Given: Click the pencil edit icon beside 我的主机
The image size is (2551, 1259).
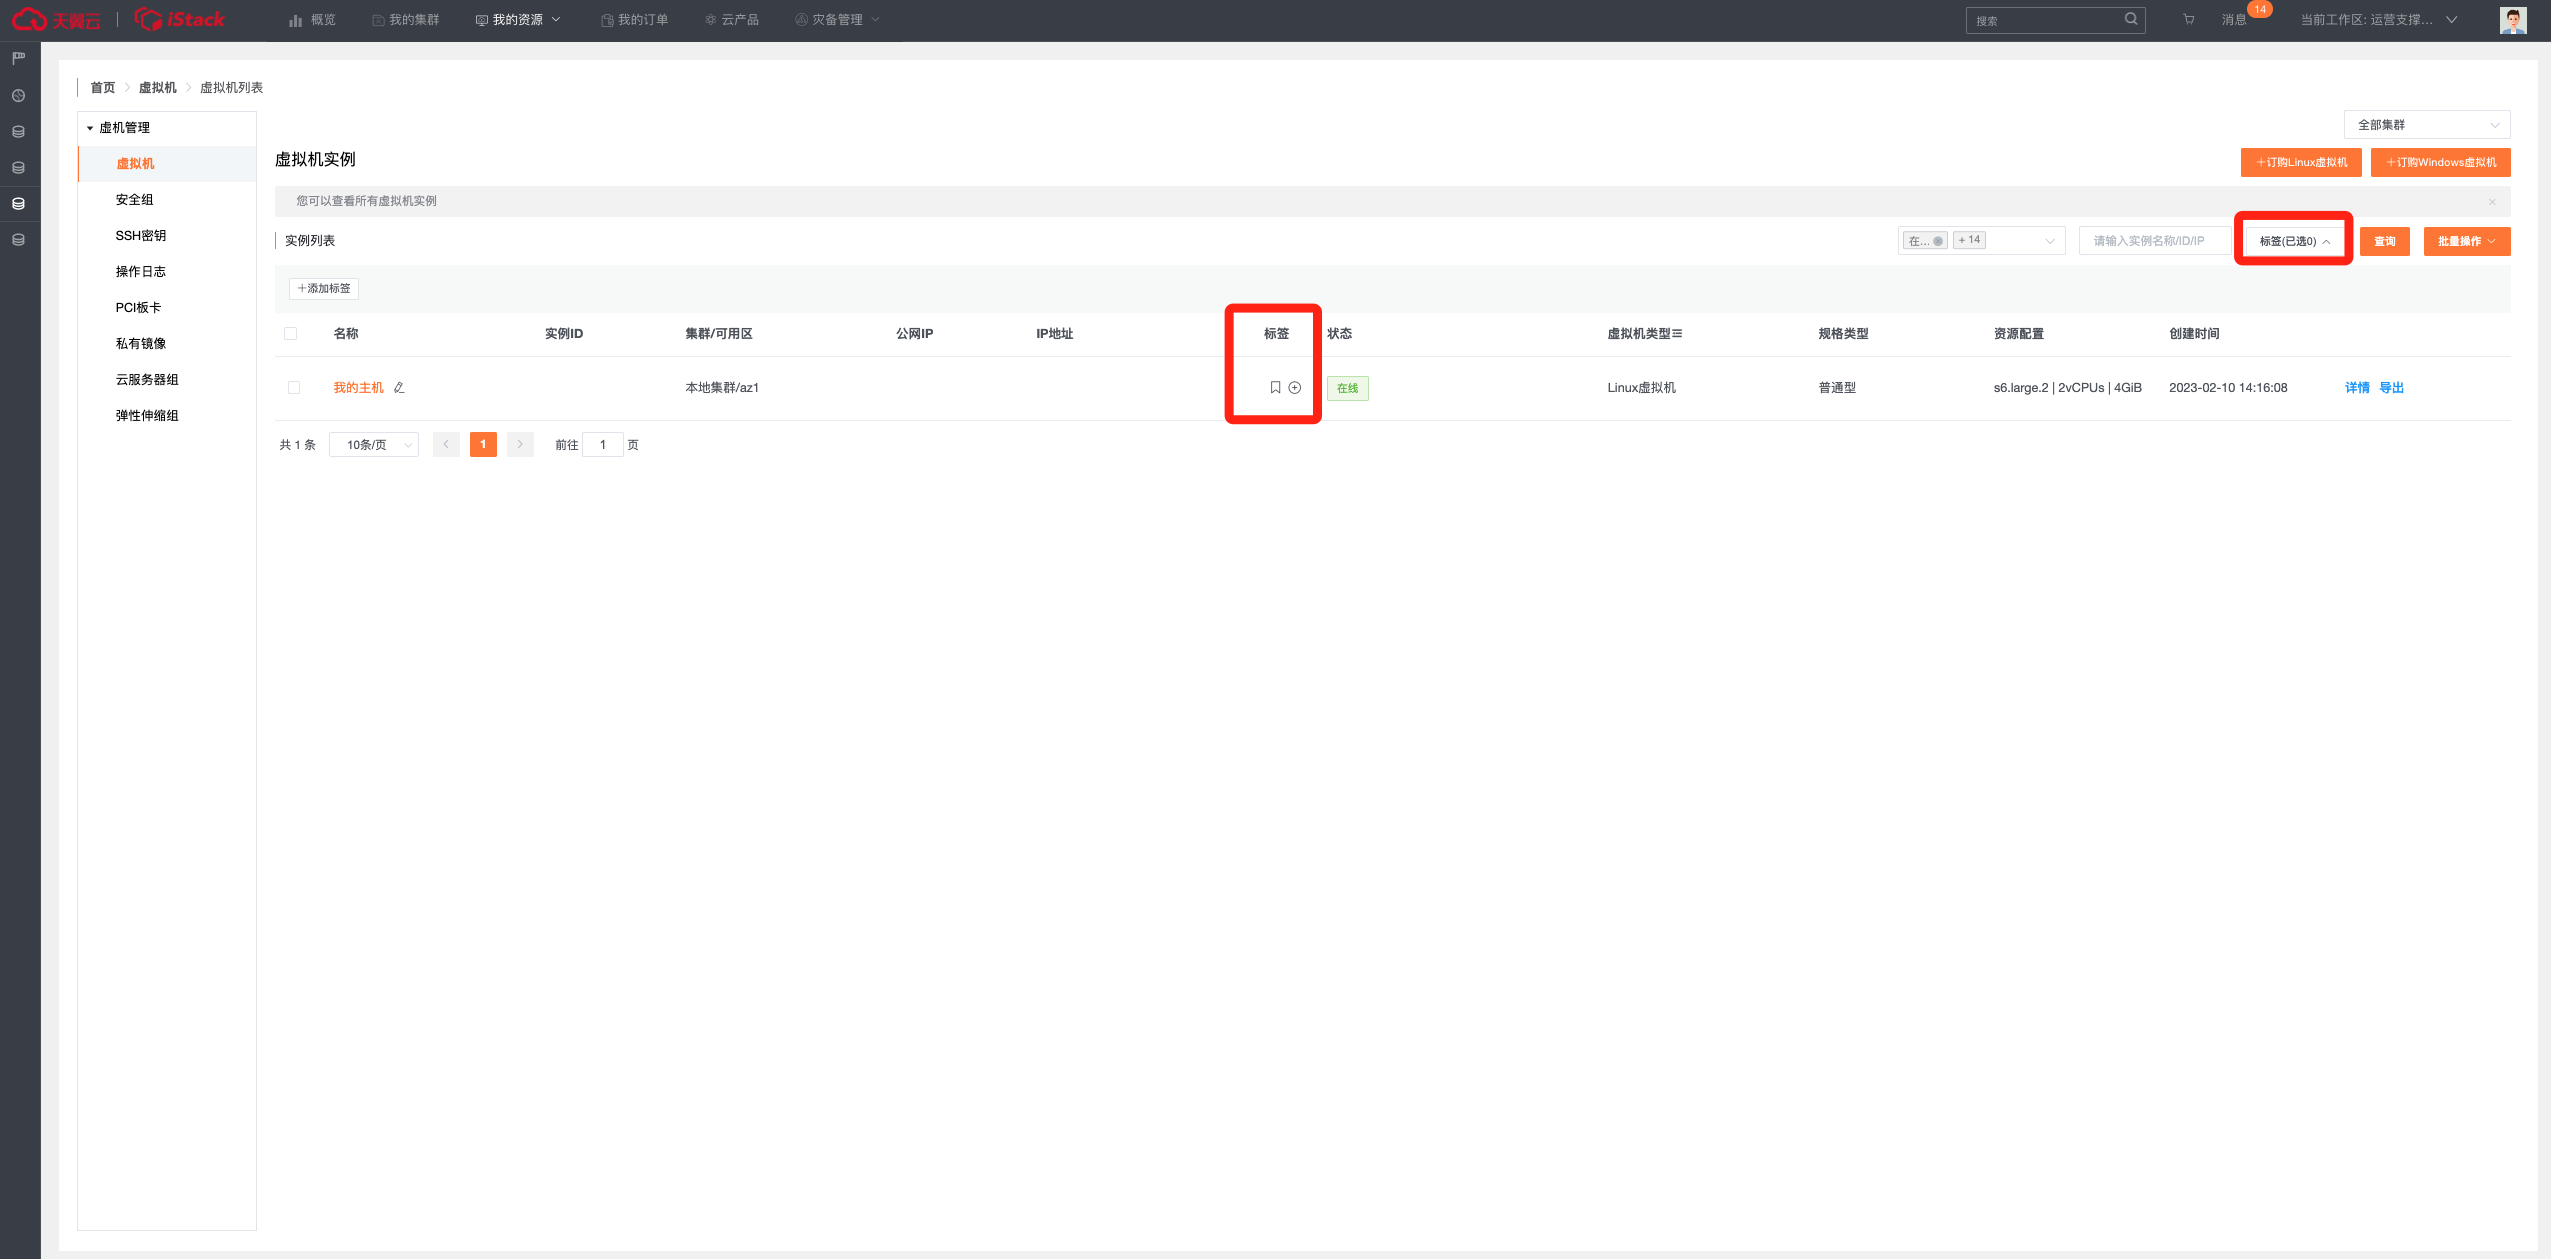Looking at the screenshot, I should (x=399, y=388).
